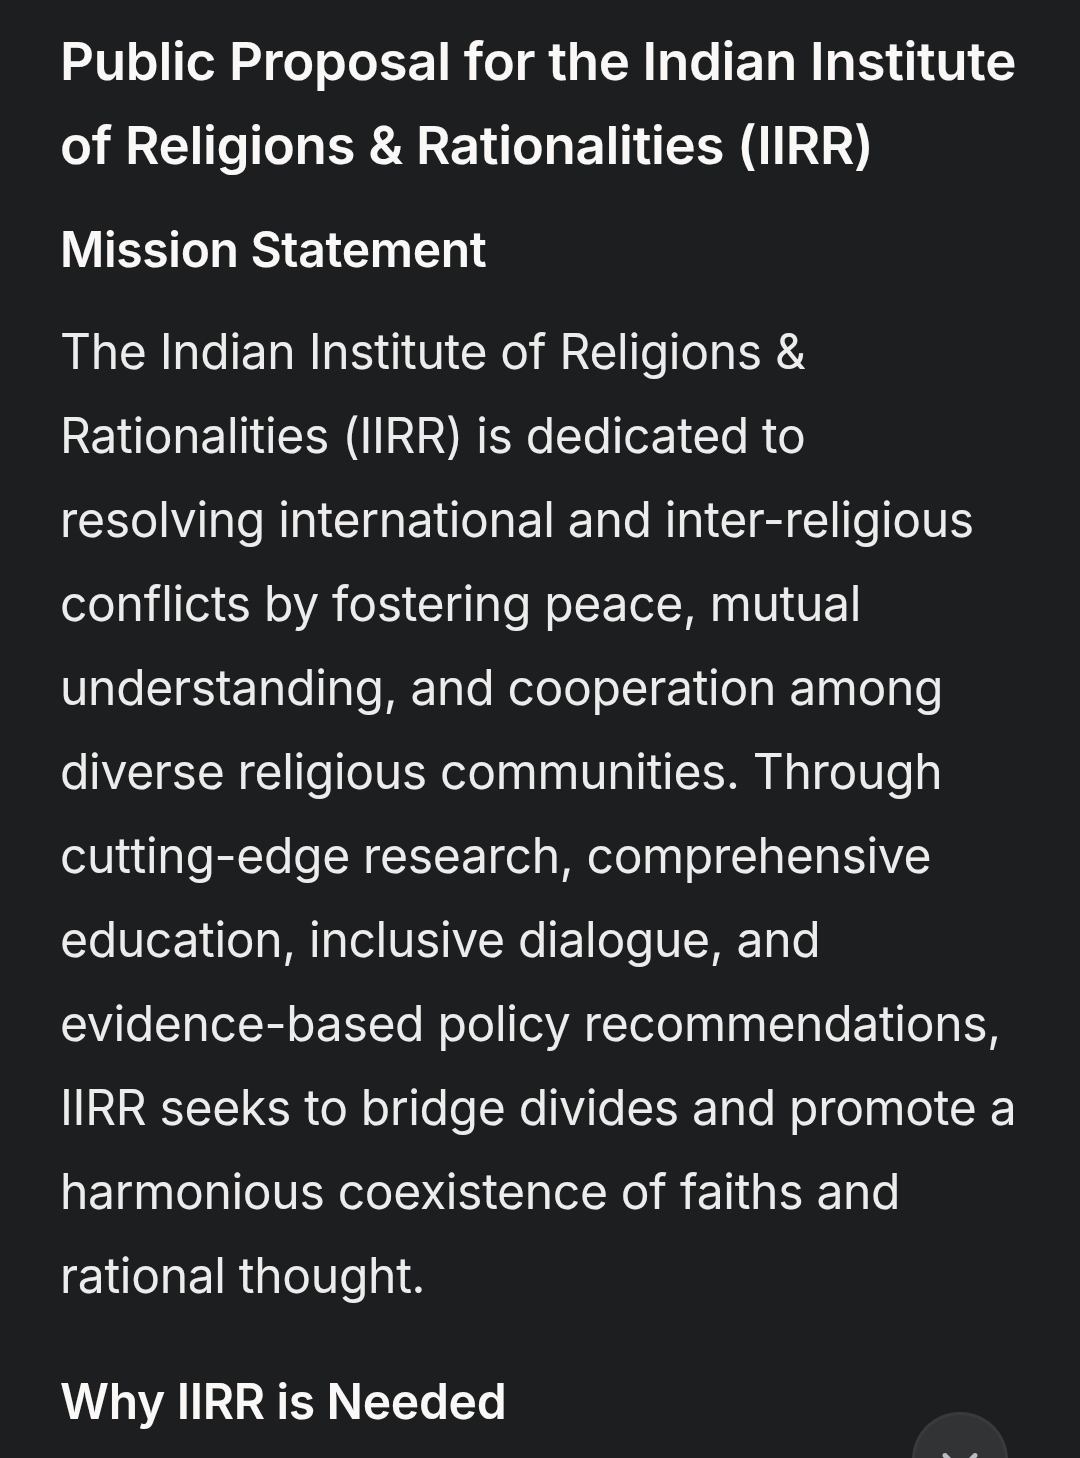Viewport: 1080px width, 1458px height.
Task: Click the word 'comprehensive' in the paragraph
Action: [x=758, y=857]
